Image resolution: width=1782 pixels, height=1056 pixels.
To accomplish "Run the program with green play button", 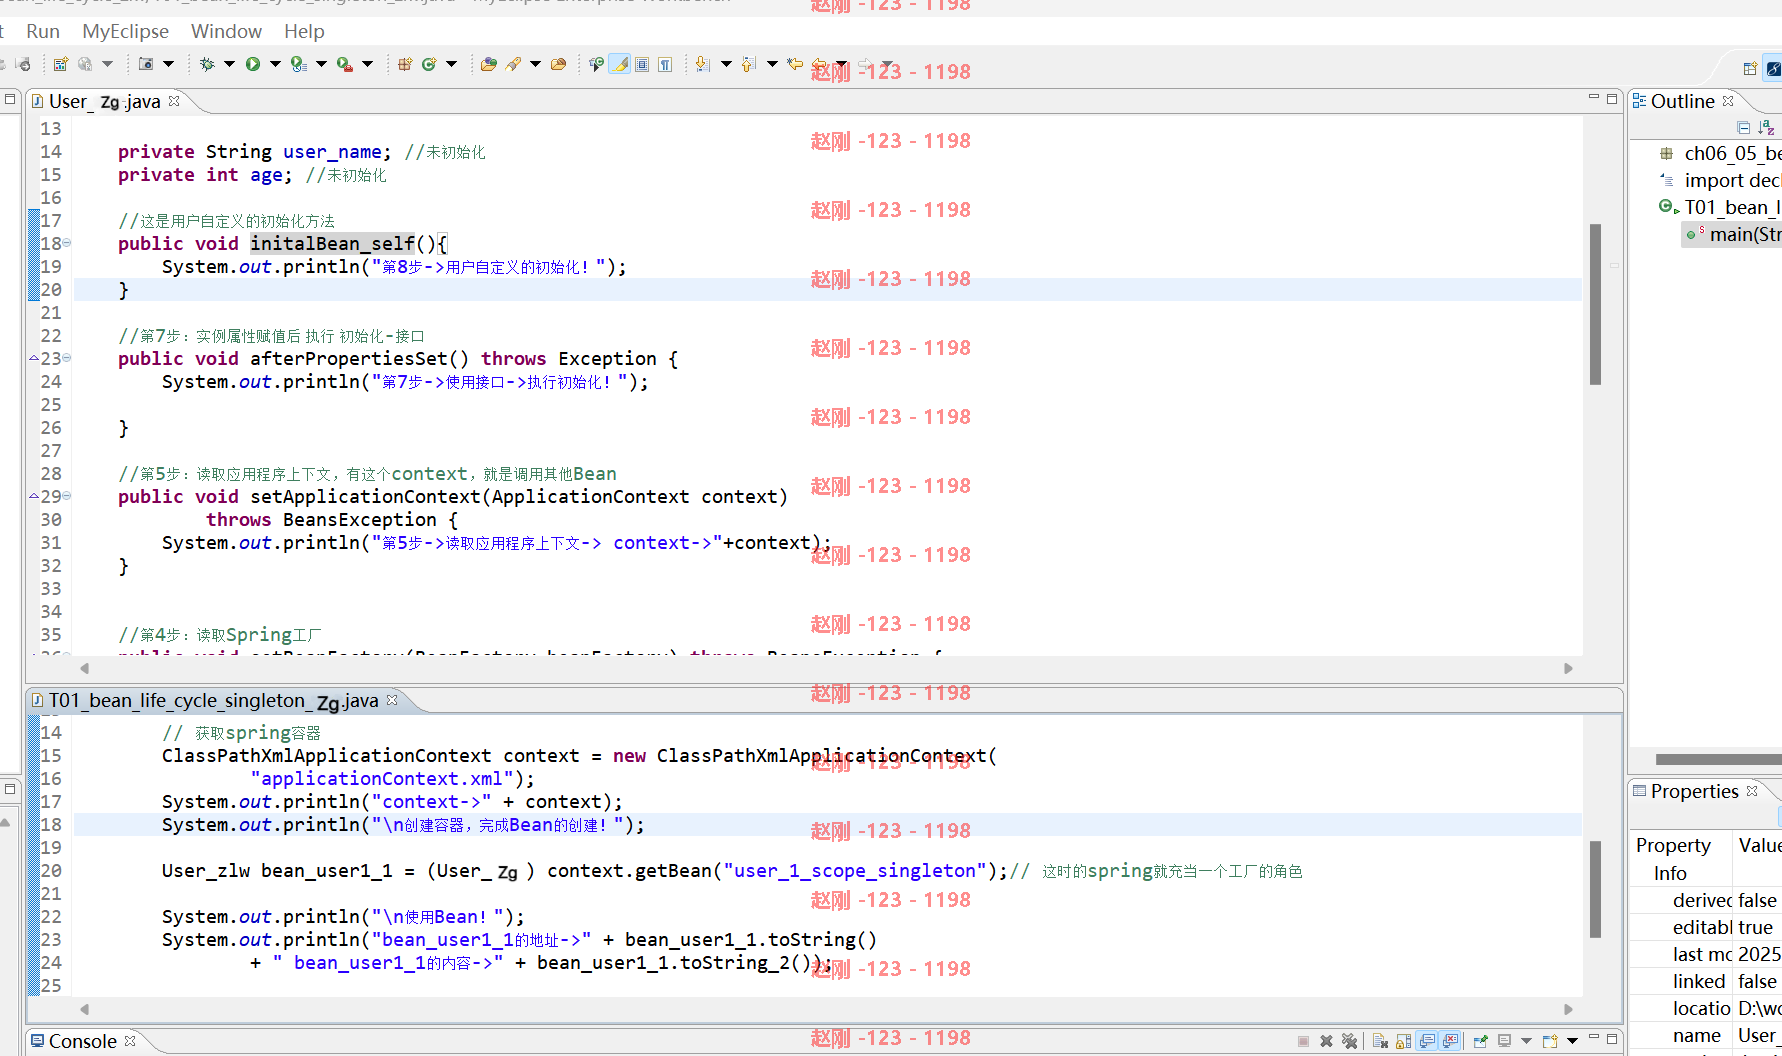I will [x=253, y=64].
